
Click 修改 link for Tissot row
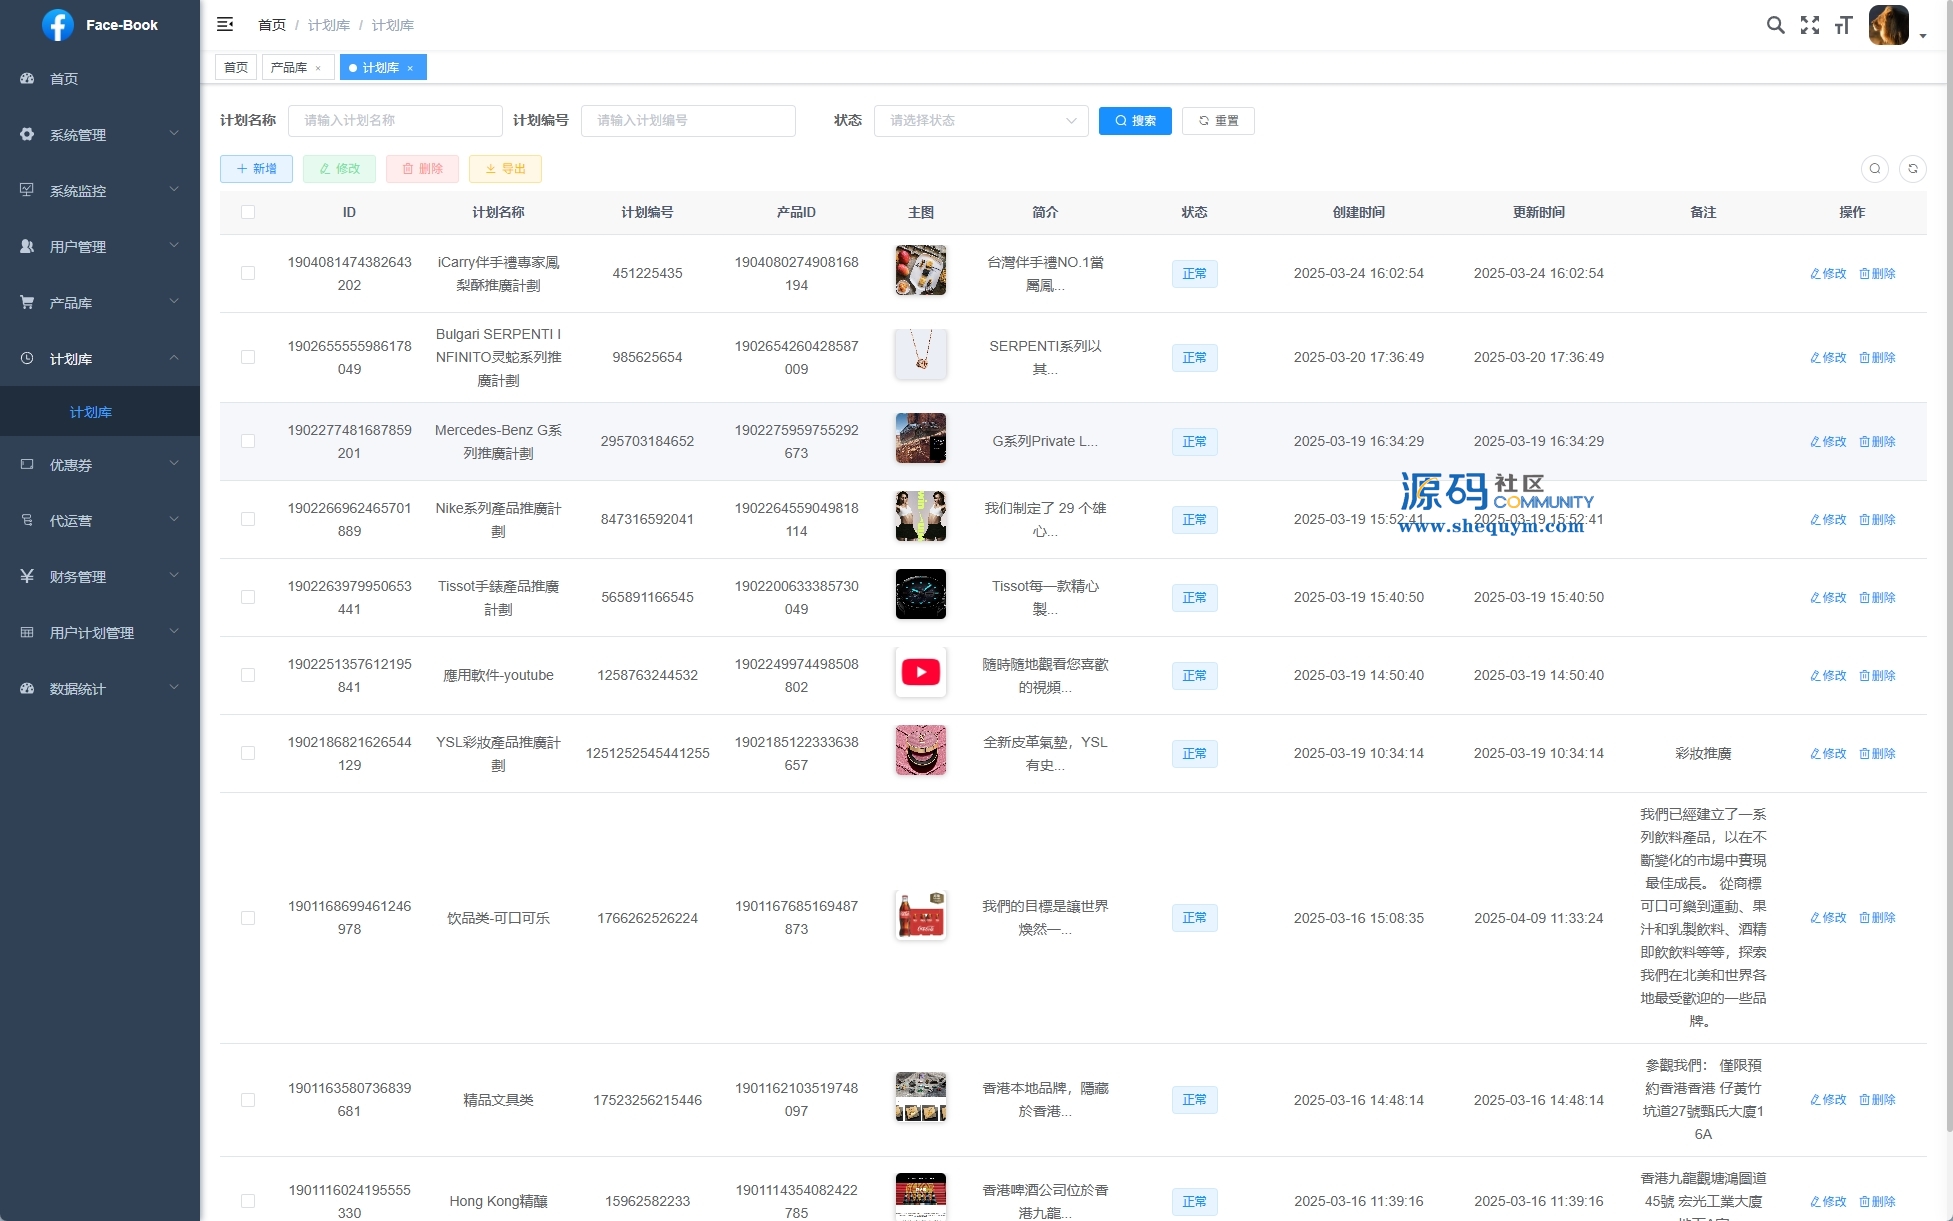pyautogui.click(x=1827, y=597)
